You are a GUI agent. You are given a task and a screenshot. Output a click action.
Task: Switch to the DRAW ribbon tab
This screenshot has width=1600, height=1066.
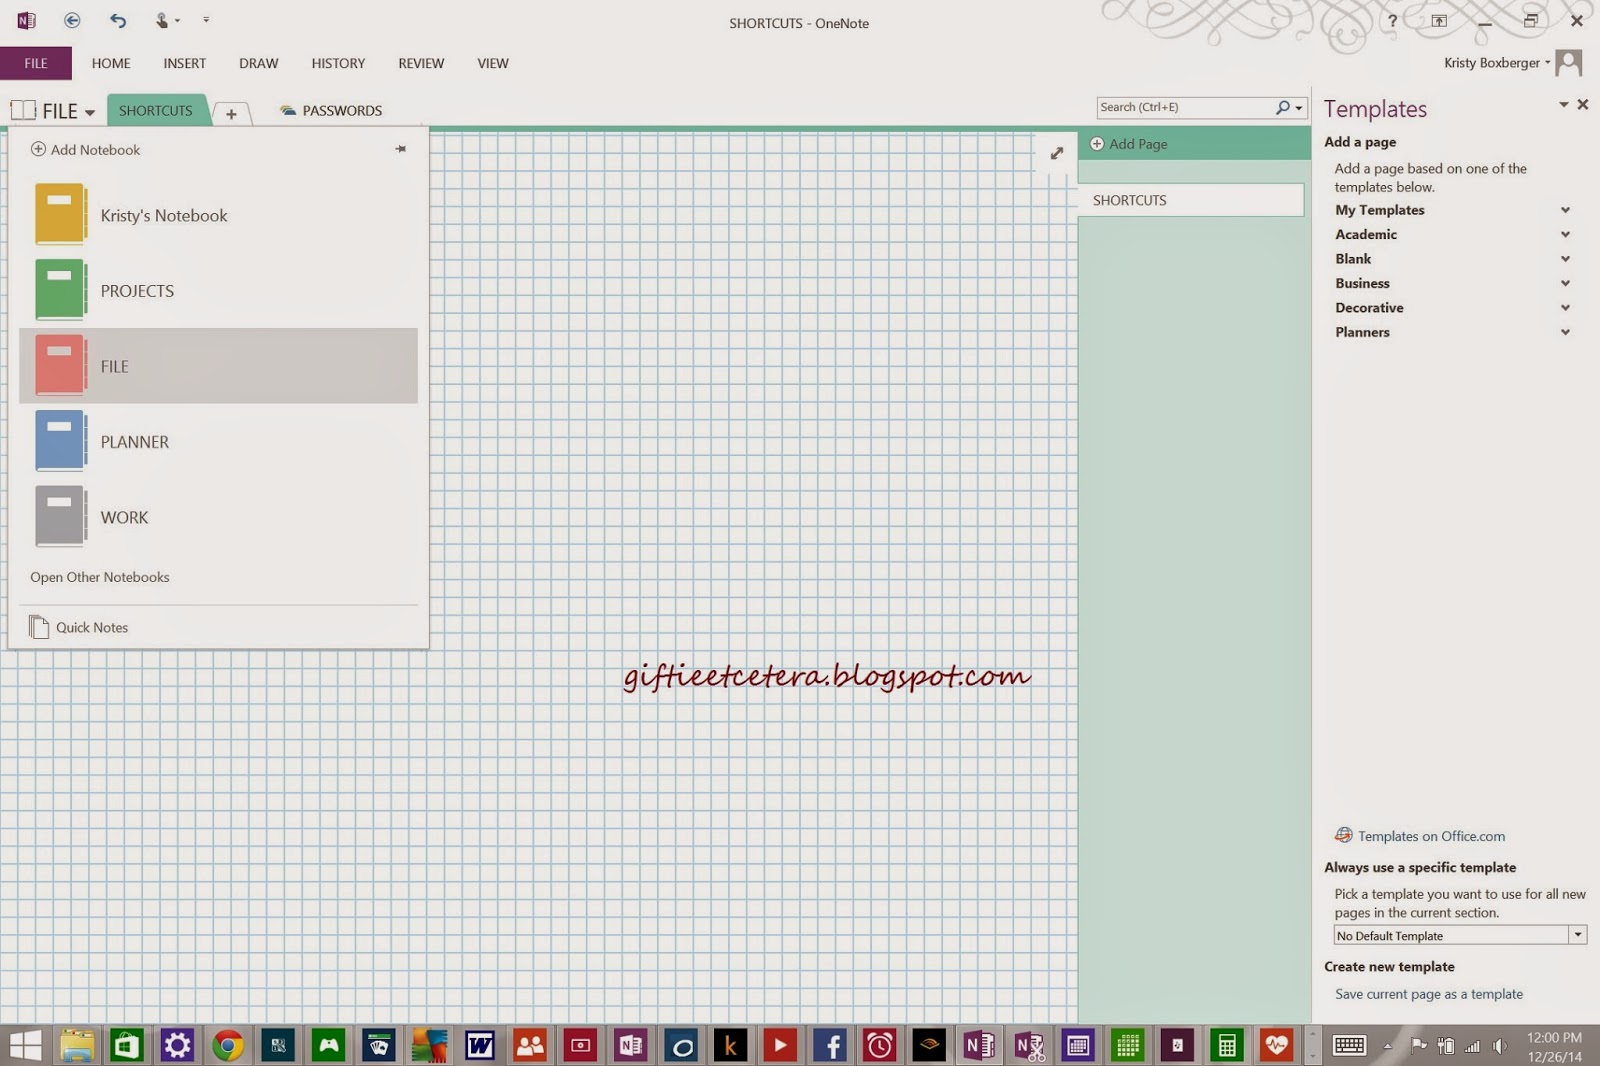(258, 63)
